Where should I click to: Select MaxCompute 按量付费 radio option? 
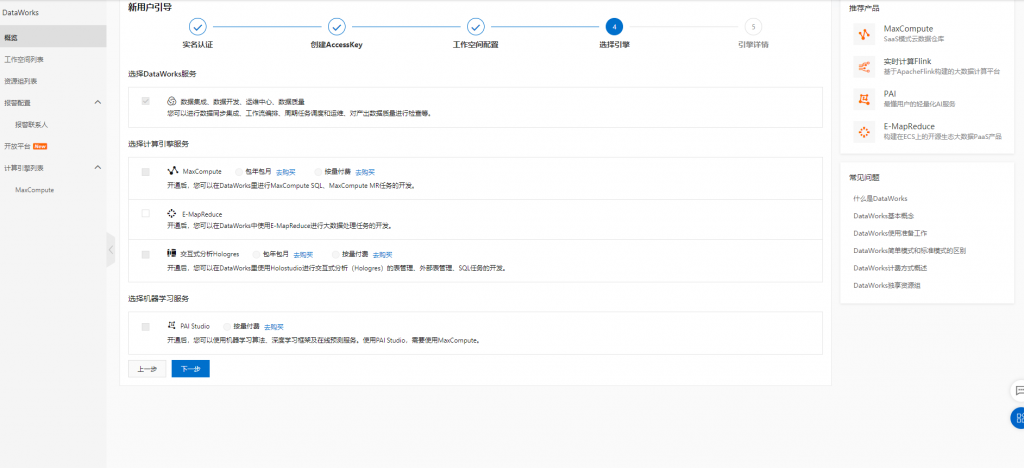[318, 172]
